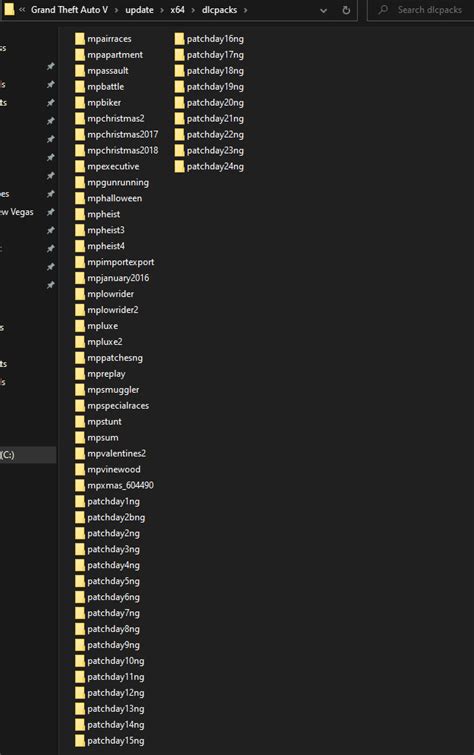Click the refresh button in address bar
474x755 pixels.
coord(346,10)
